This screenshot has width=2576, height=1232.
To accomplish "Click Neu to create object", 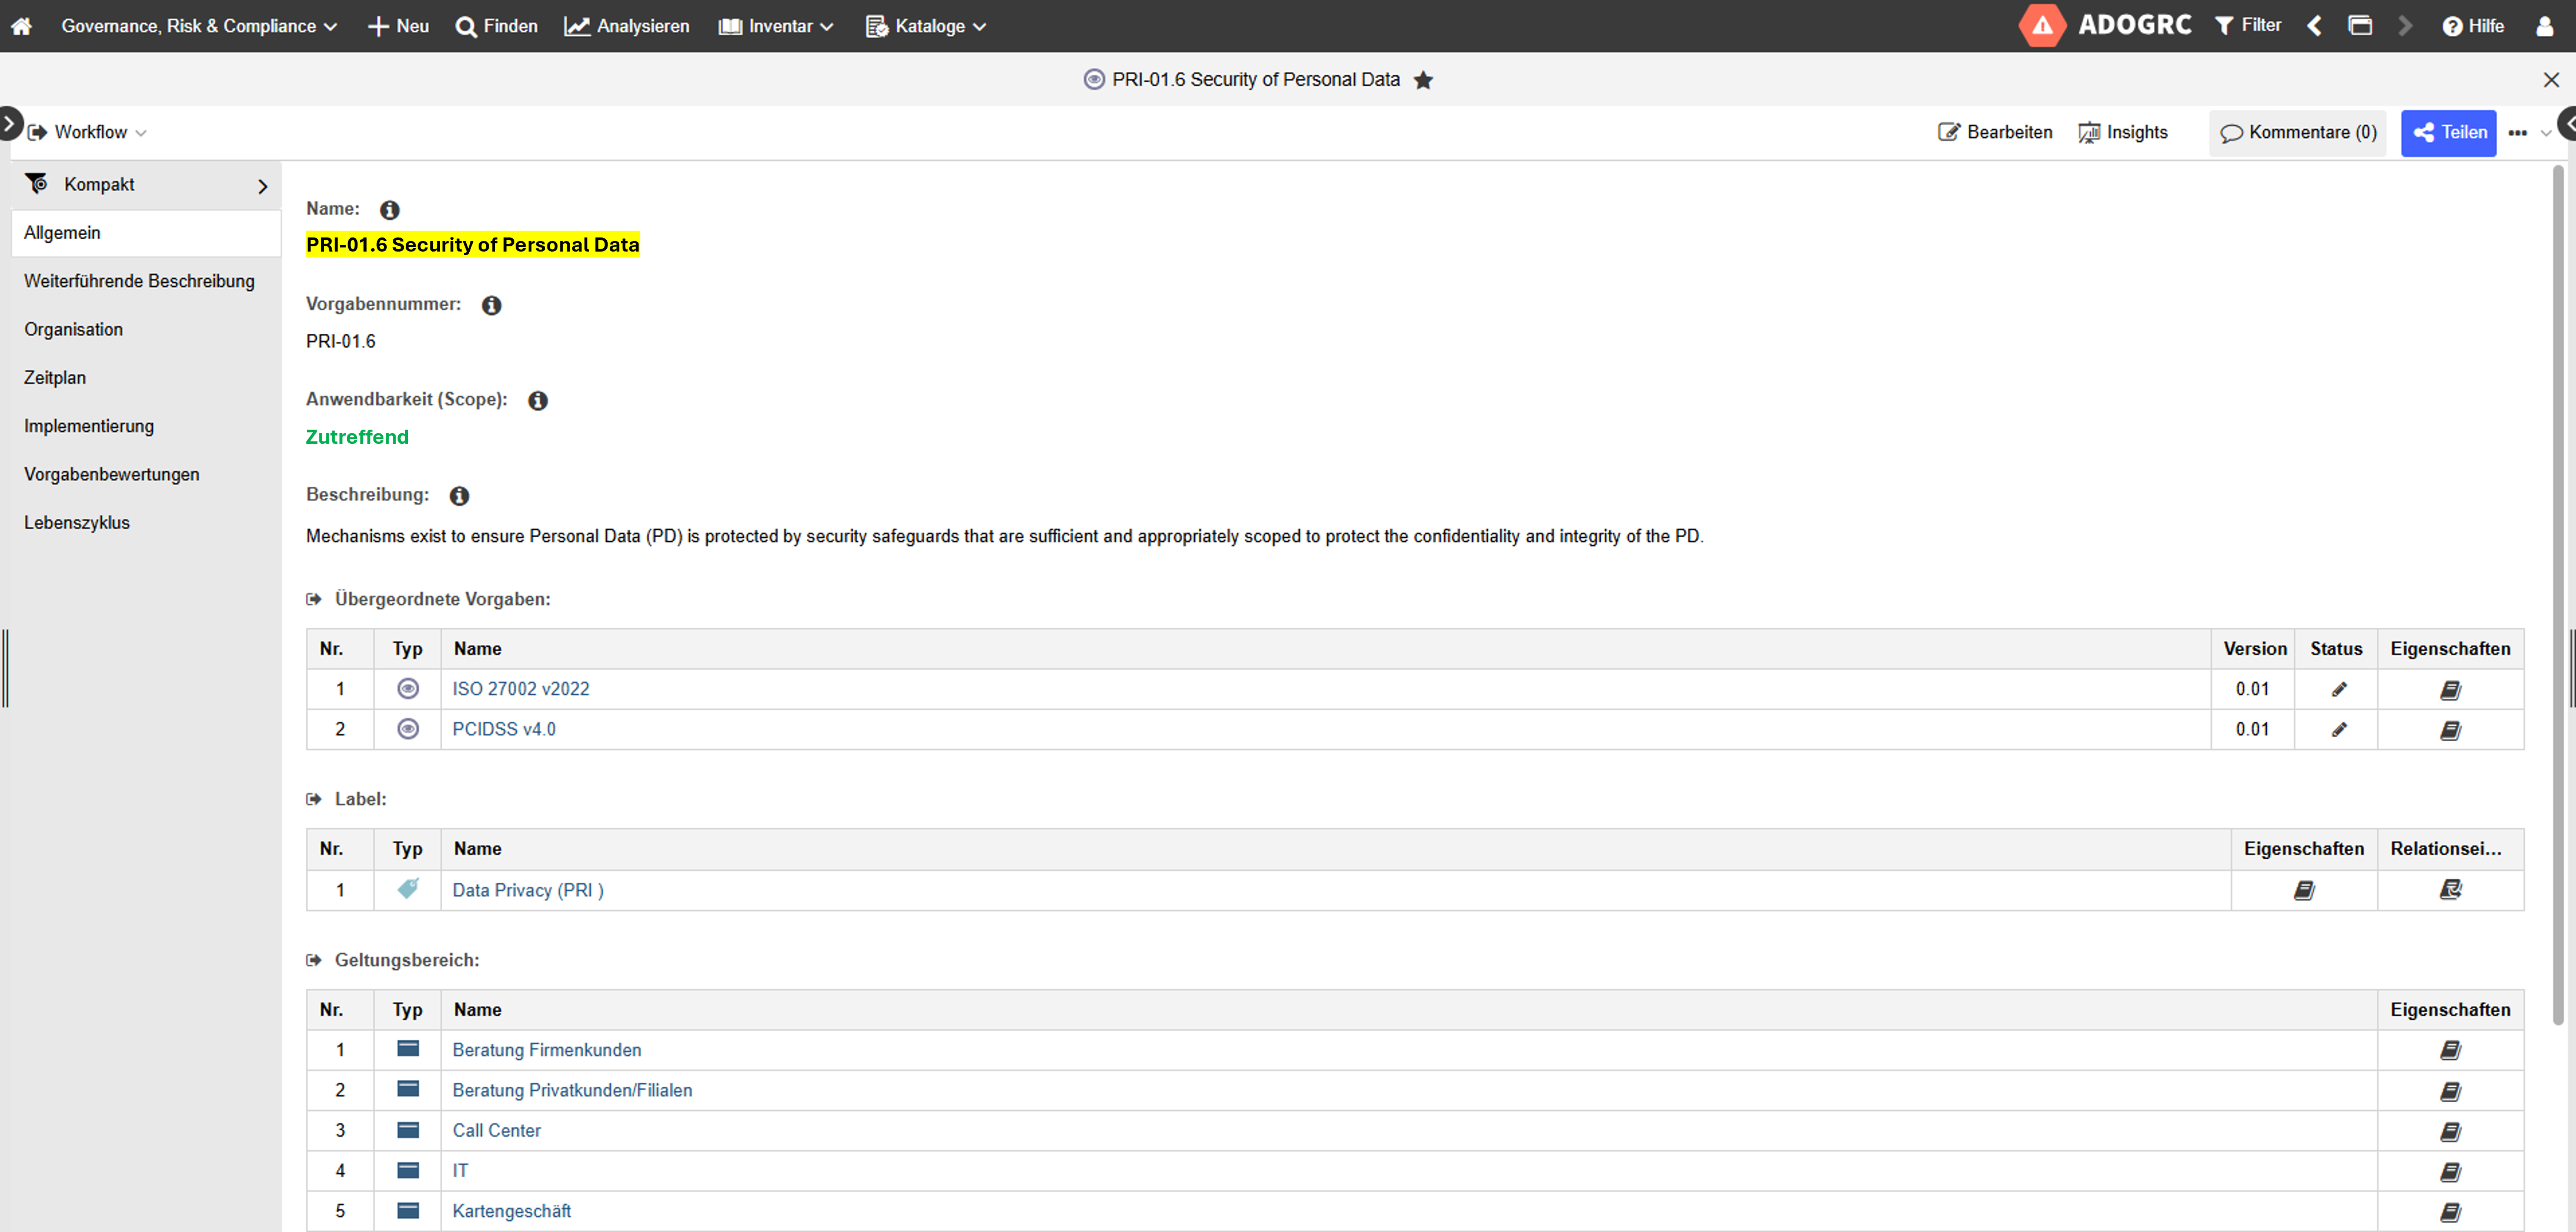I will point(398,26).
